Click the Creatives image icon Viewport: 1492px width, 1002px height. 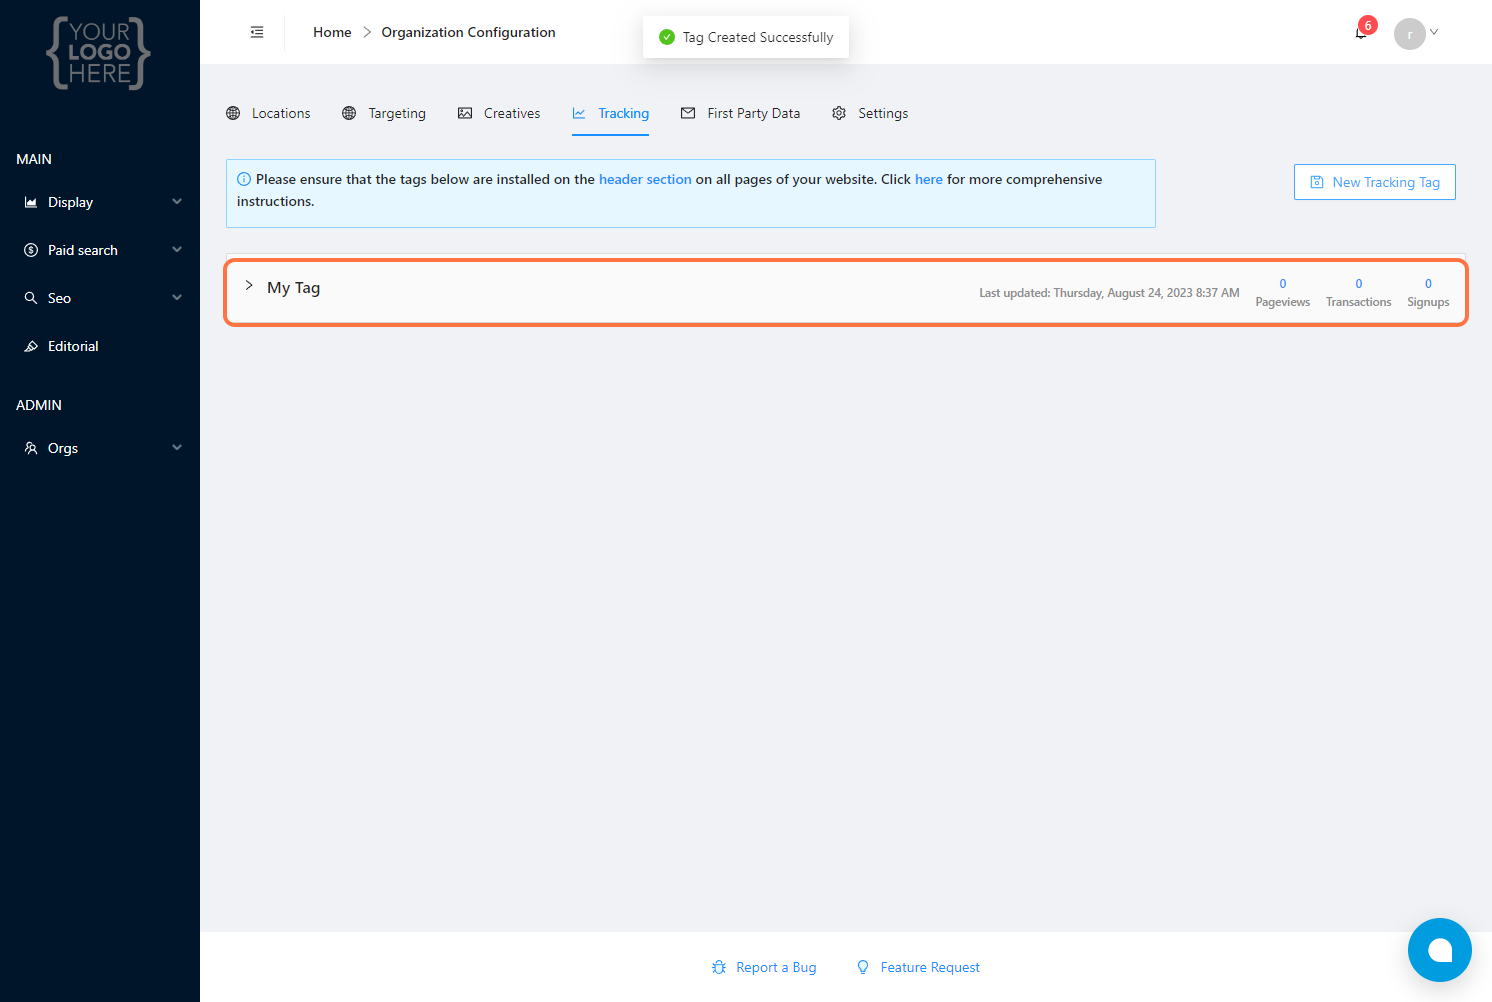(x=465, y=113)
